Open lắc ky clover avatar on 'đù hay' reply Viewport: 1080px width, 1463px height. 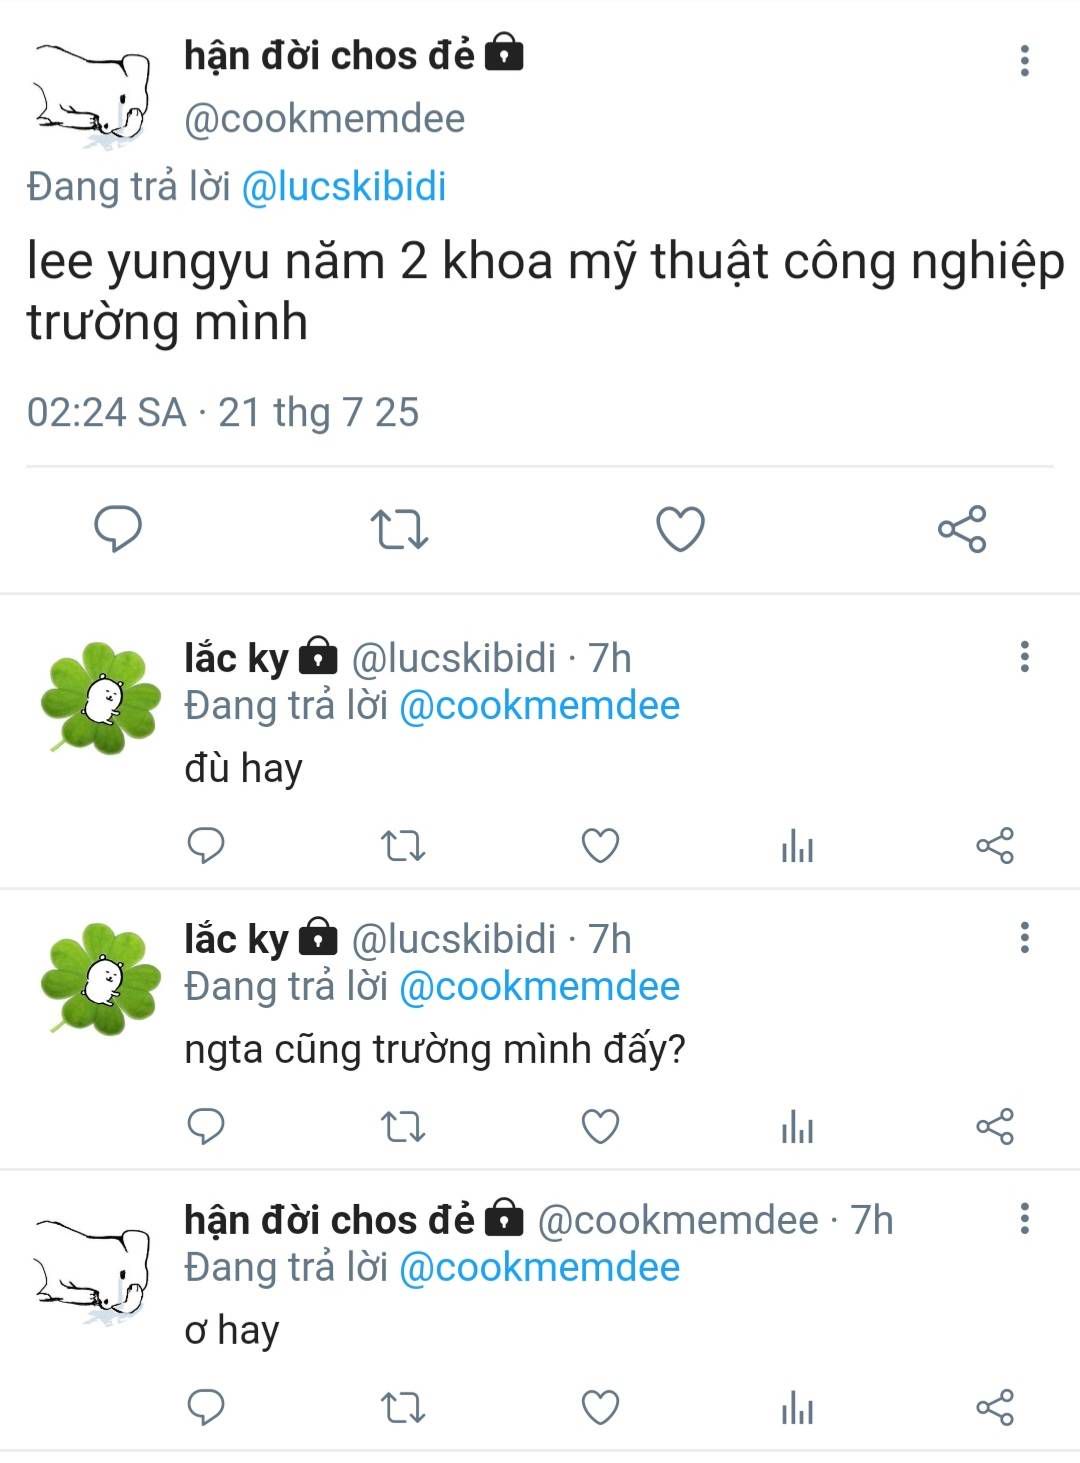100,697
